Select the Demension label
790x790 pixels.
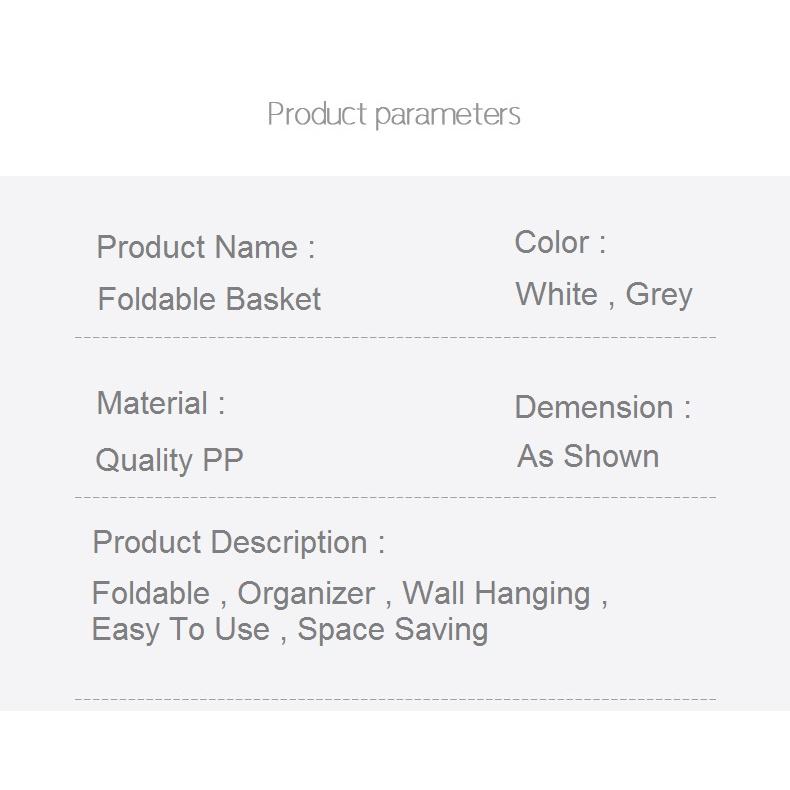click(602, 407)
